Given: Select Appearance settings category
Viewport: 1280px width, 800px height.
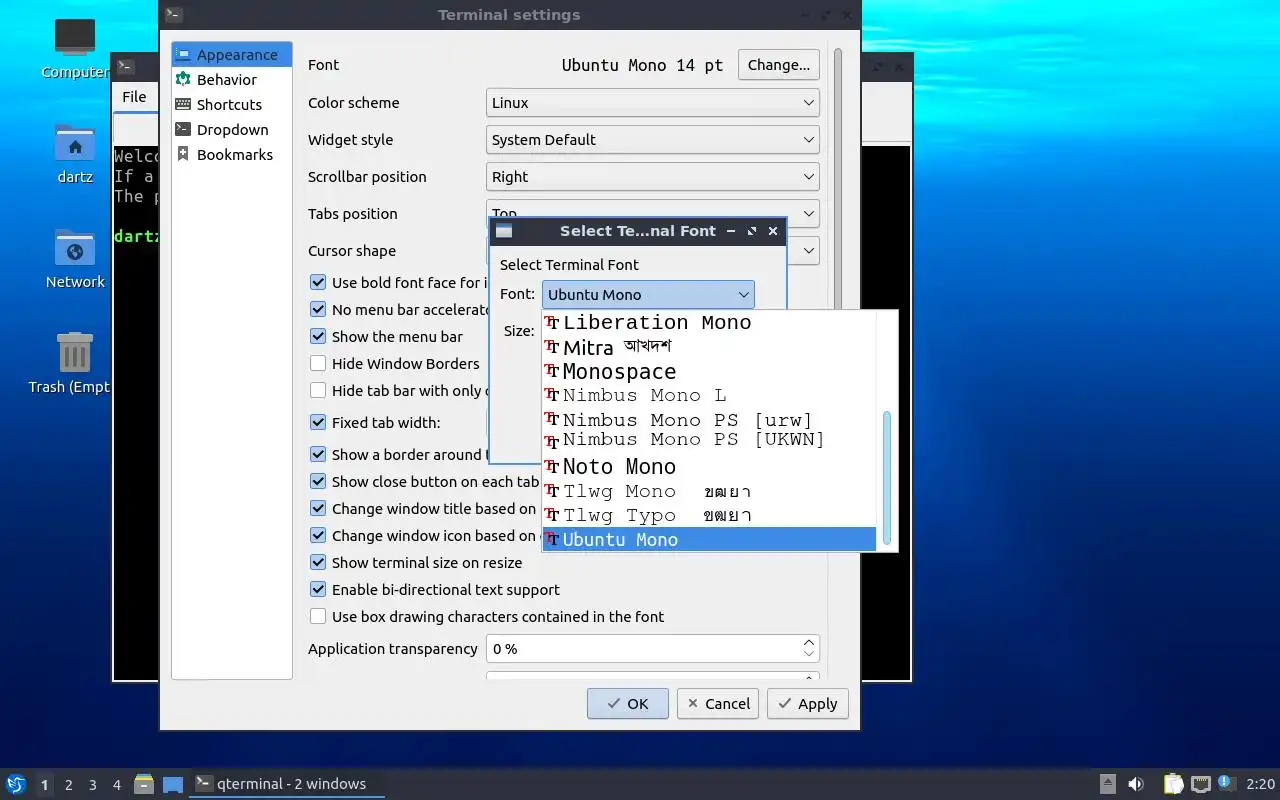Looking at the screenshot, I should pos(232,55).
